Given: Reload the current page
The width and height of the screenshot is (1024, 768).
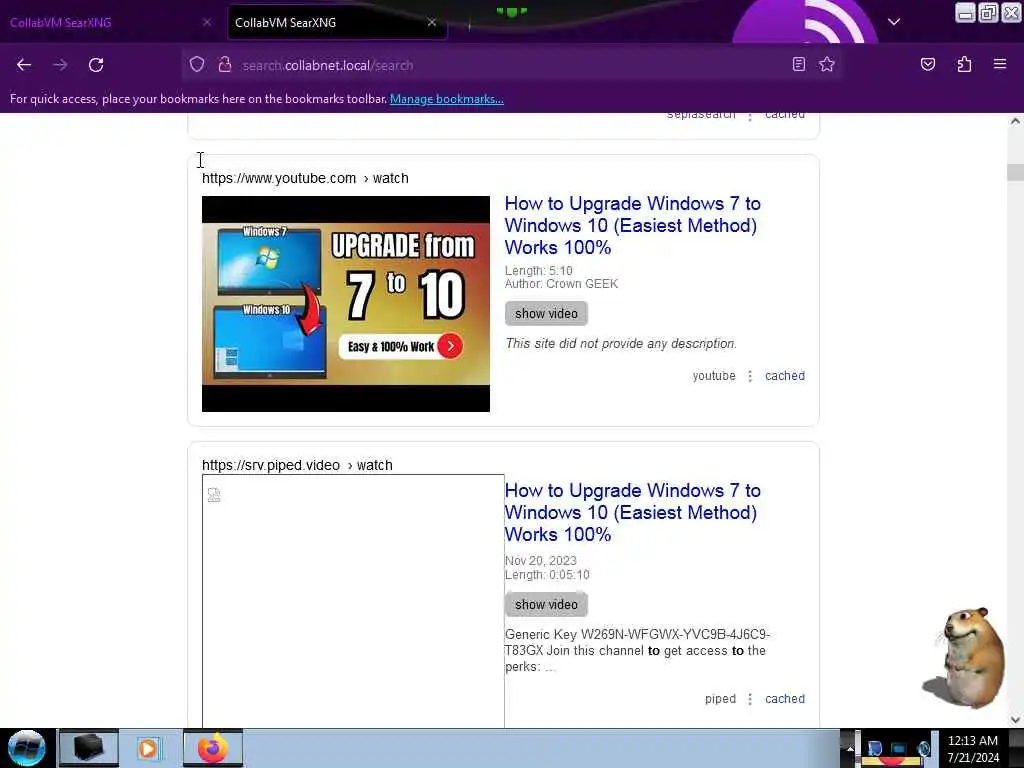Looking at the screenshot, I should coord(96,65).
